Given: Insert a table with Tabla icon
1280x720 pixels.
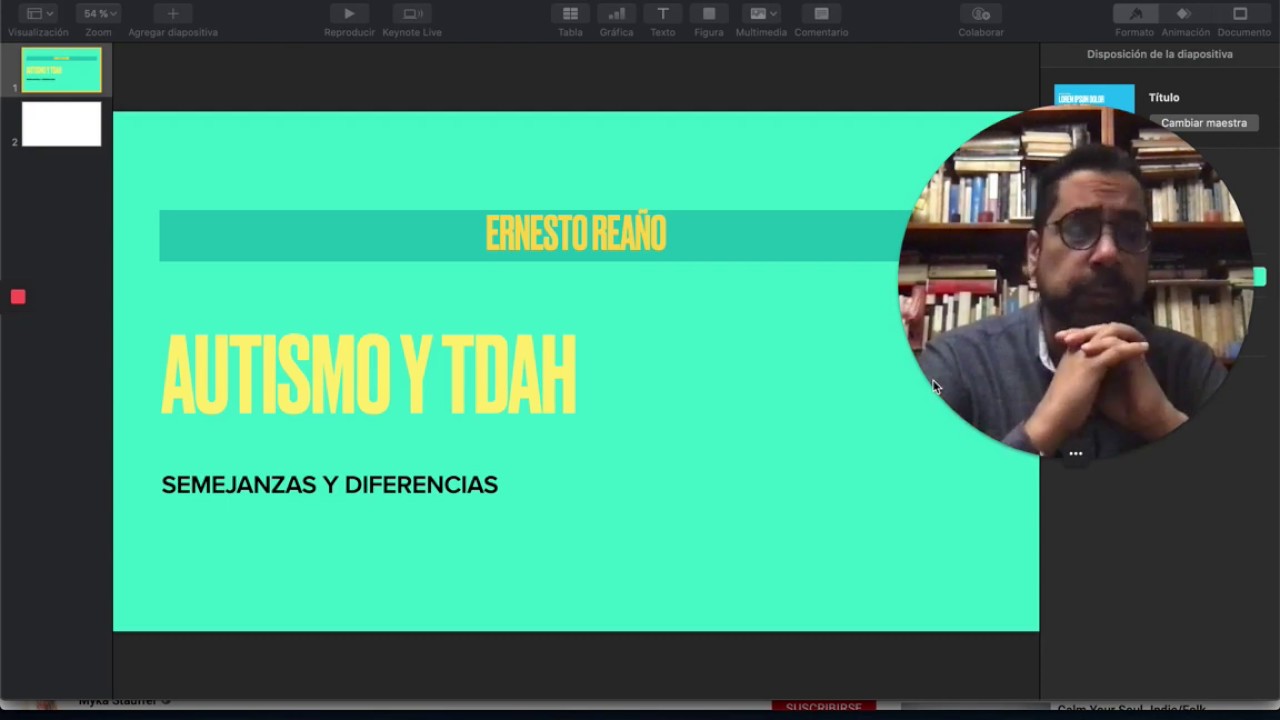Looking at the screenshot, I should (x=570, y=14).
